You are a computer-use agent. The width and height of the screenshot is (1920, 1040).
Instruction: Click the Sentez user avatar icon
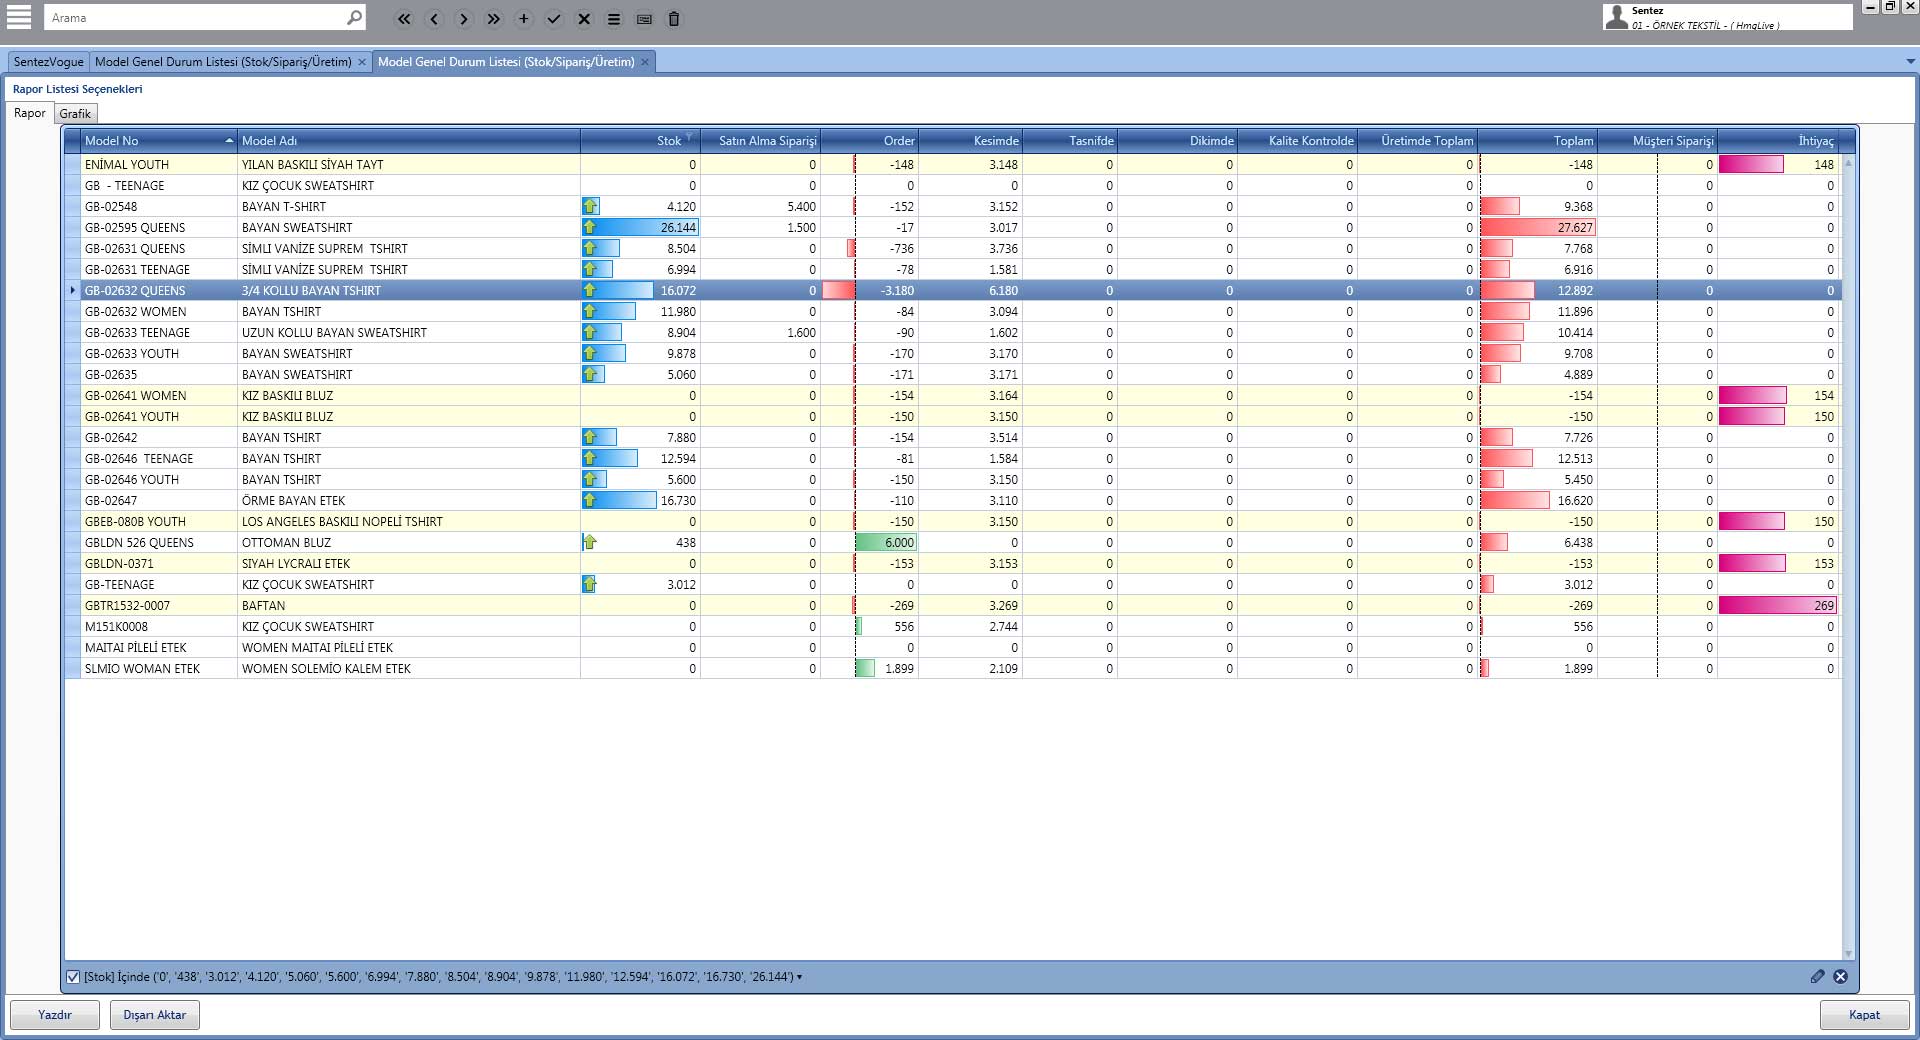[1616, 17]
